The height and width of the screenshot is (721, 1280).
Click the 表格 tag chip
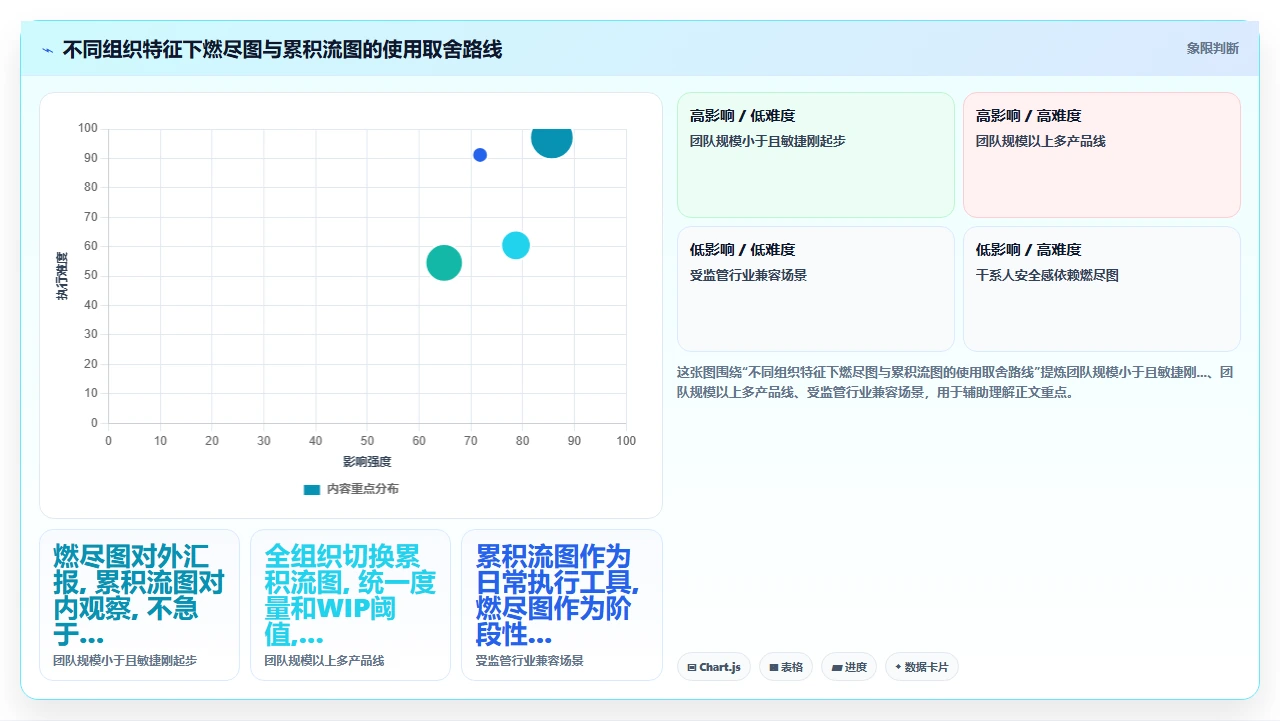pyautogui.click(x=786, y=667)
